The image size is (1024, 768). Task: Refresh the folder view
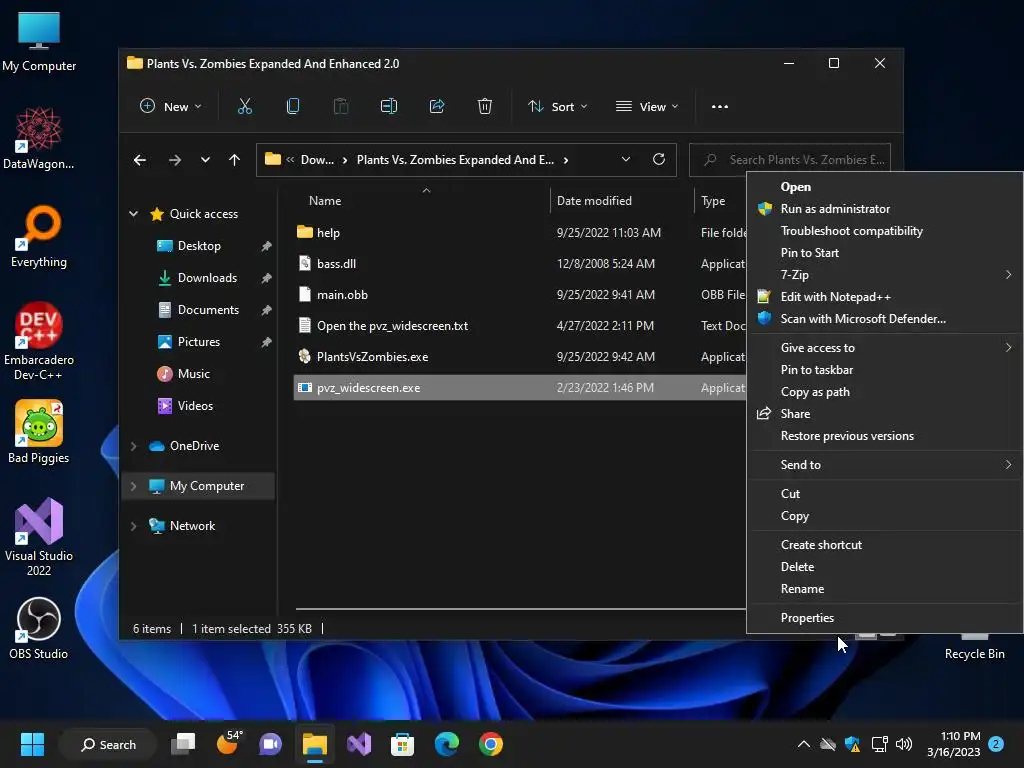(x=659, y=159)
